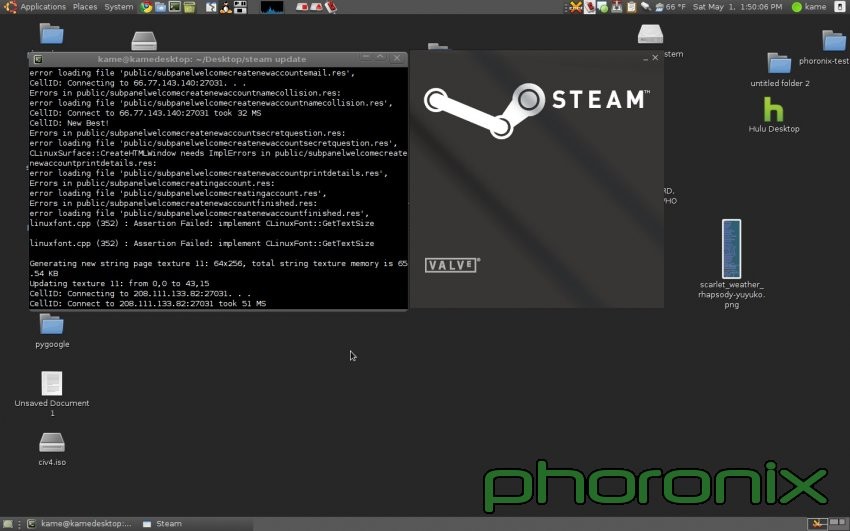Launch Chrome from the top panel
The height and width of the screenshot is (531, 850).
146,7
